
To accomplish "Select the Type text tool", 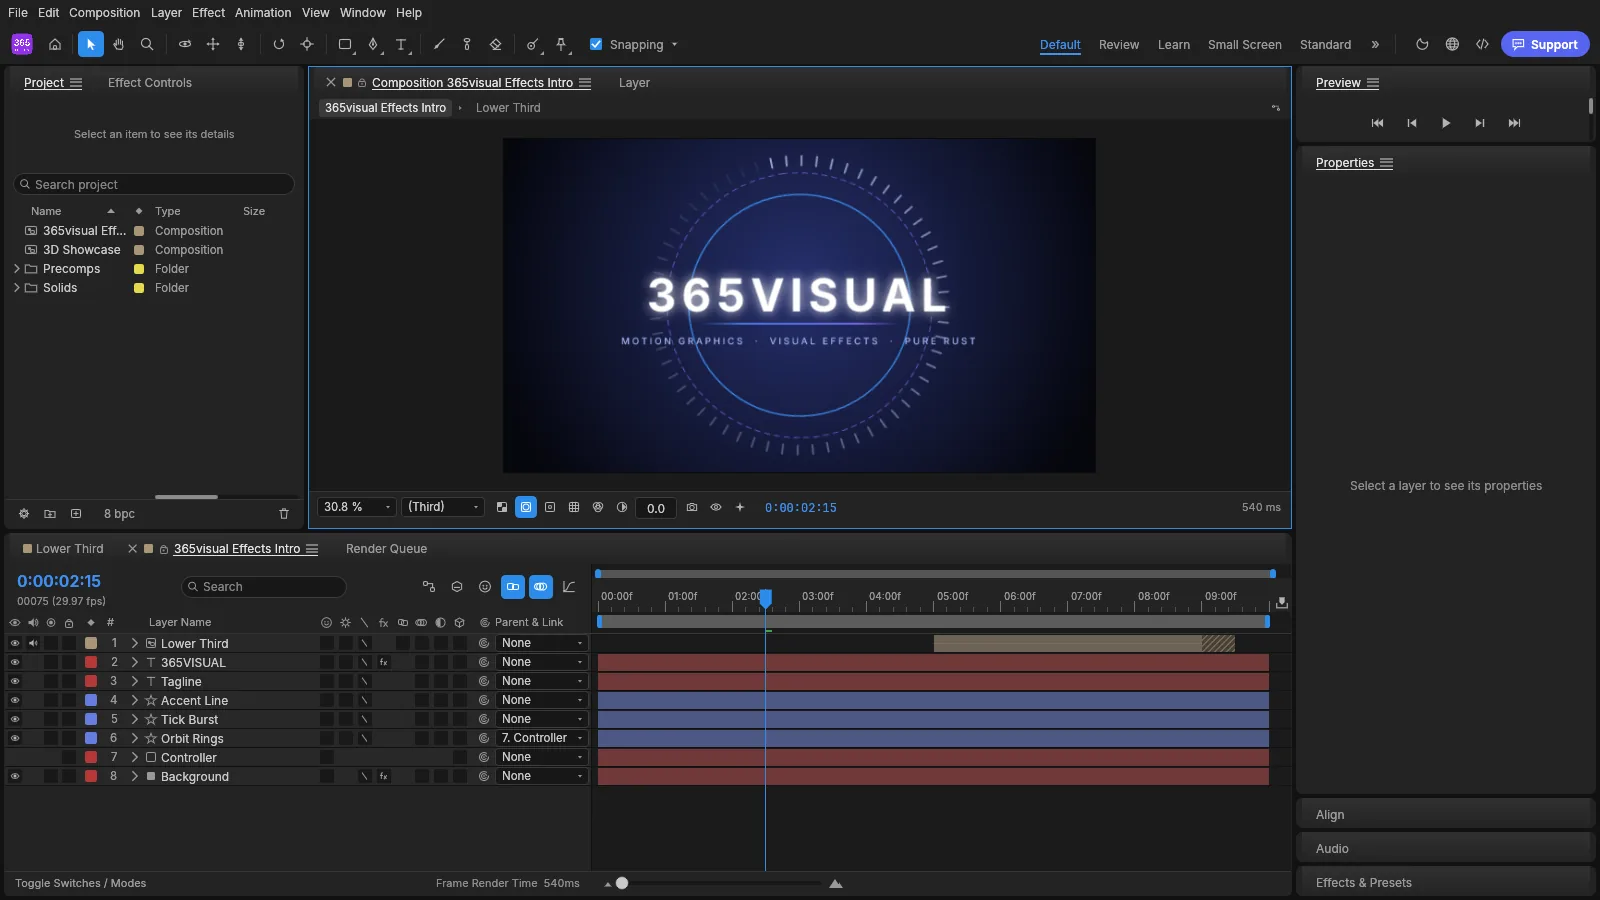I will tap(401, 44).
